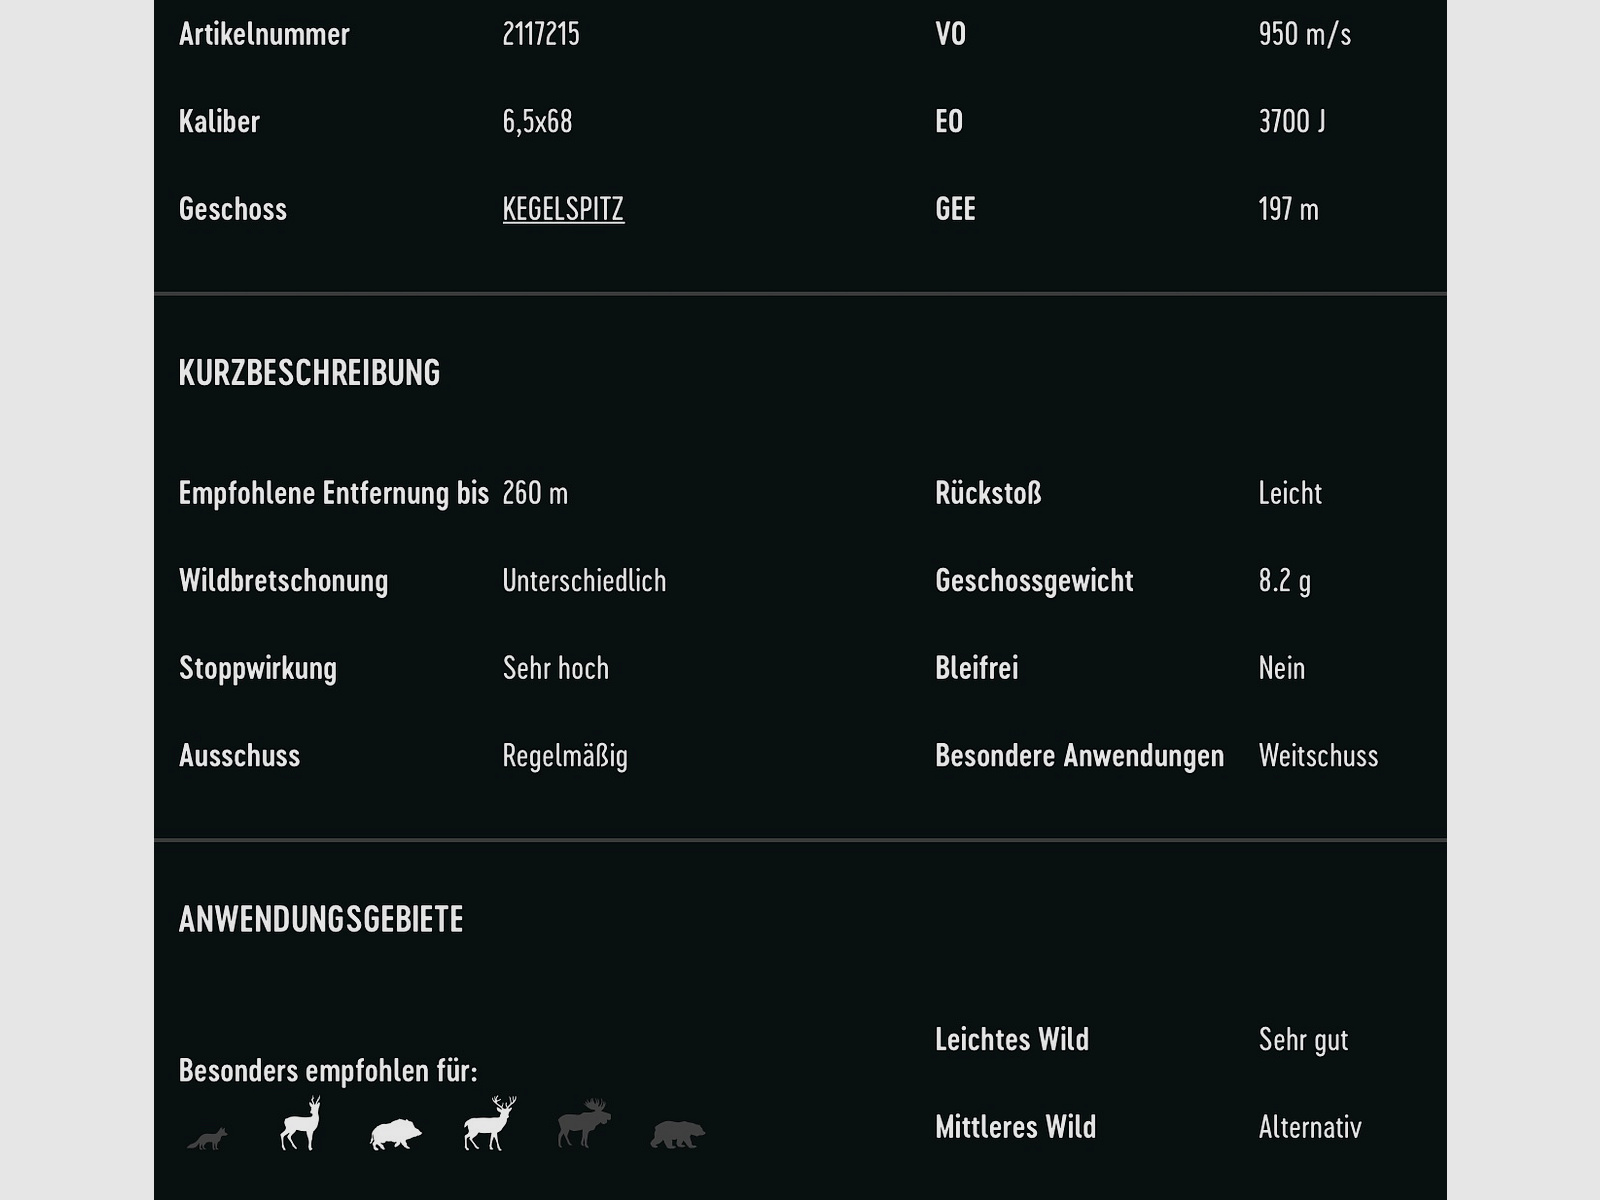
Task: Click the ANWENDUNGSGEBIETE section heading
Action: tap(320, 920)
